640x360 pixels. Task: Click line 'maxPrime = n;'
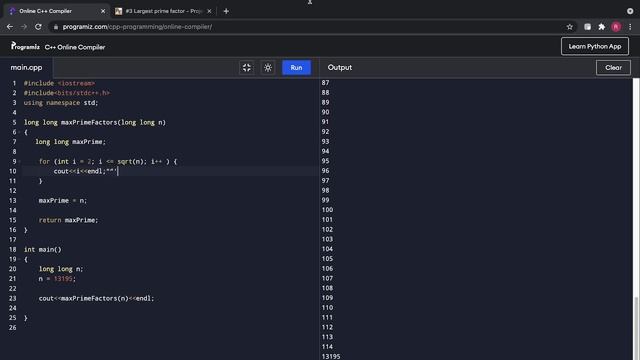(62, 201)
